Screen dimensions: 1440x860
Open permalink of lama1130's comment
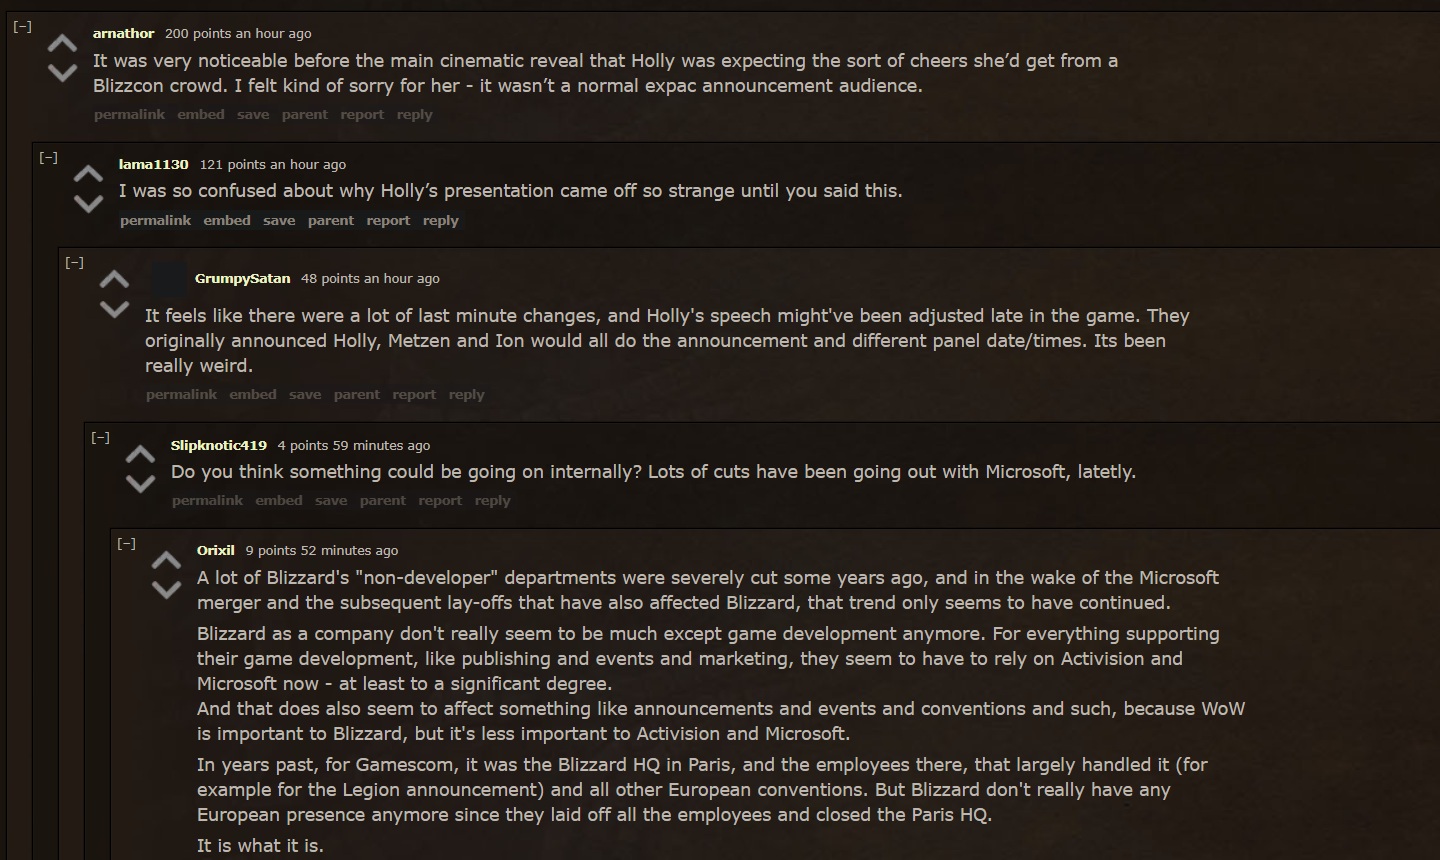pos(155,220)
